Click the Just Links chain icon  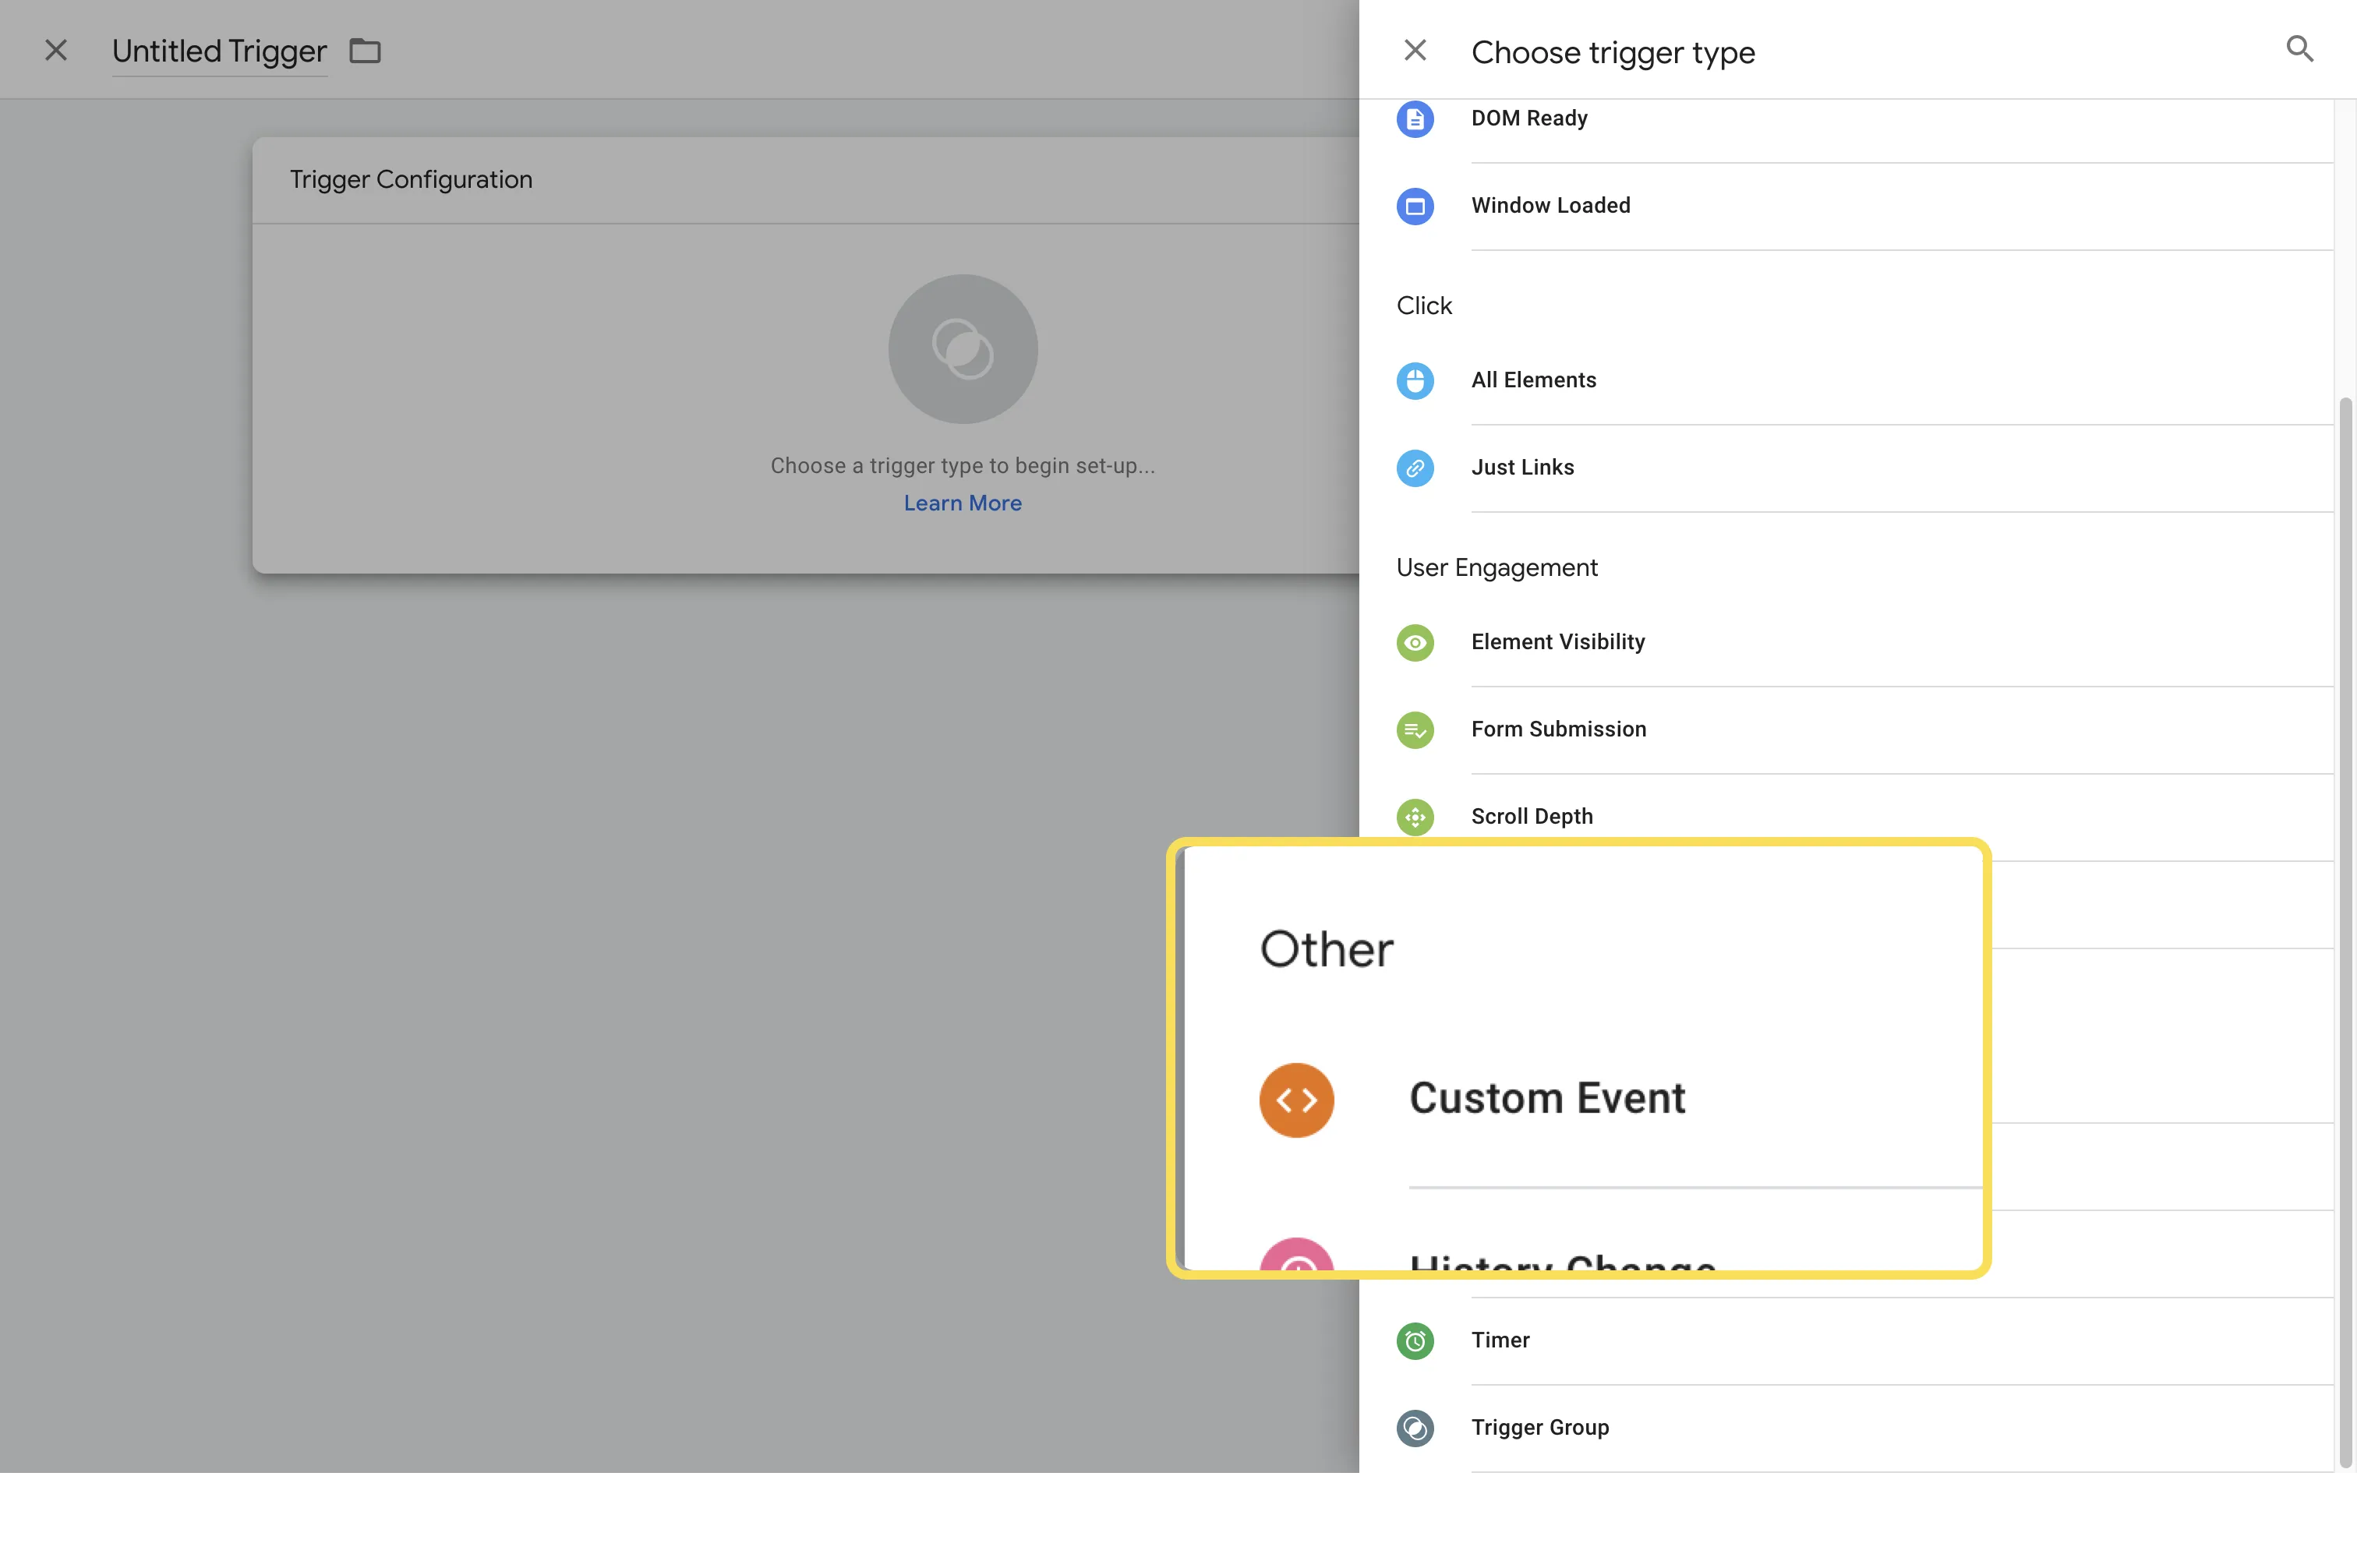click(1415, 468)
